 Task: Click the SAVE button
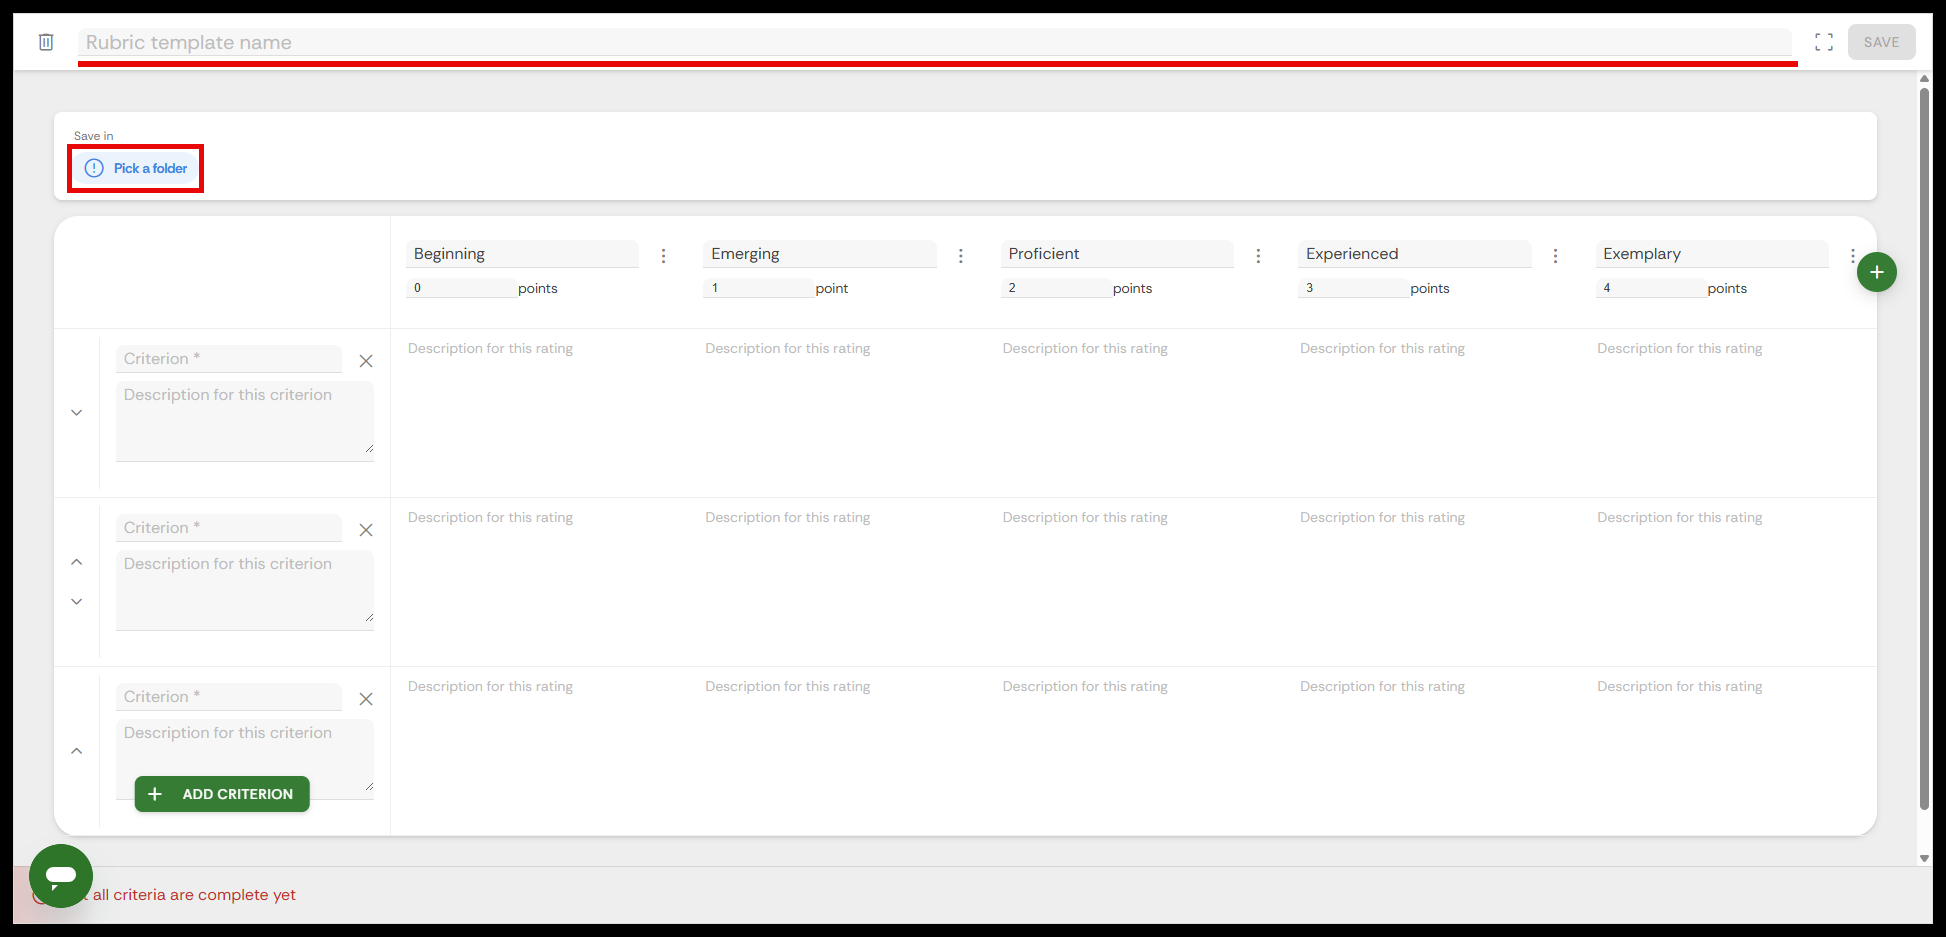[x=1880, y=42]
